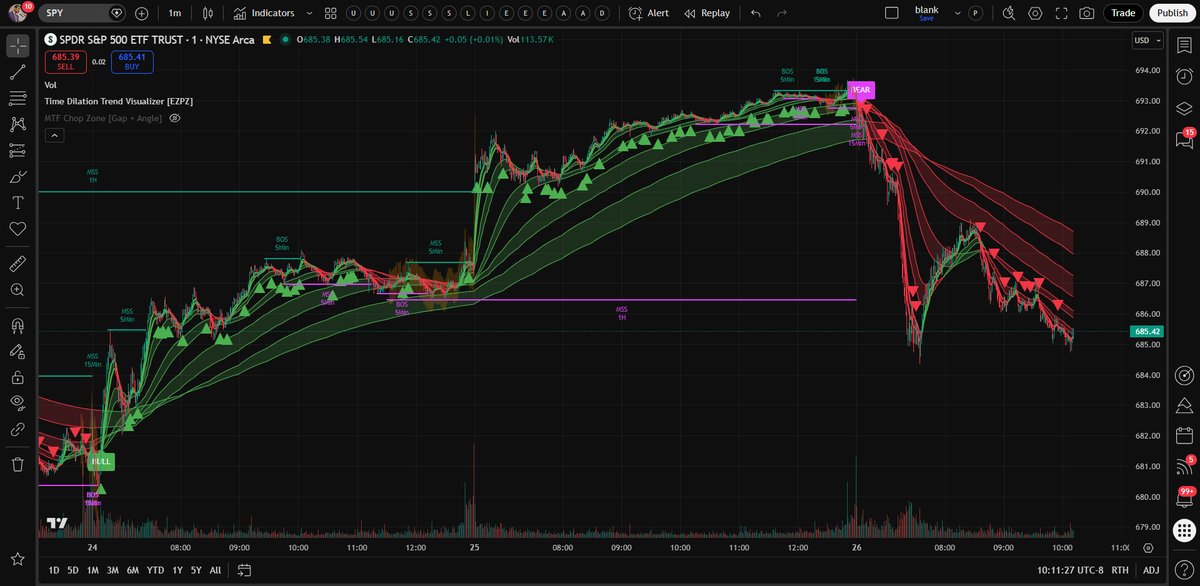Click the favorites star in left toolbar
1200x586 pixels.
[17, 558]
